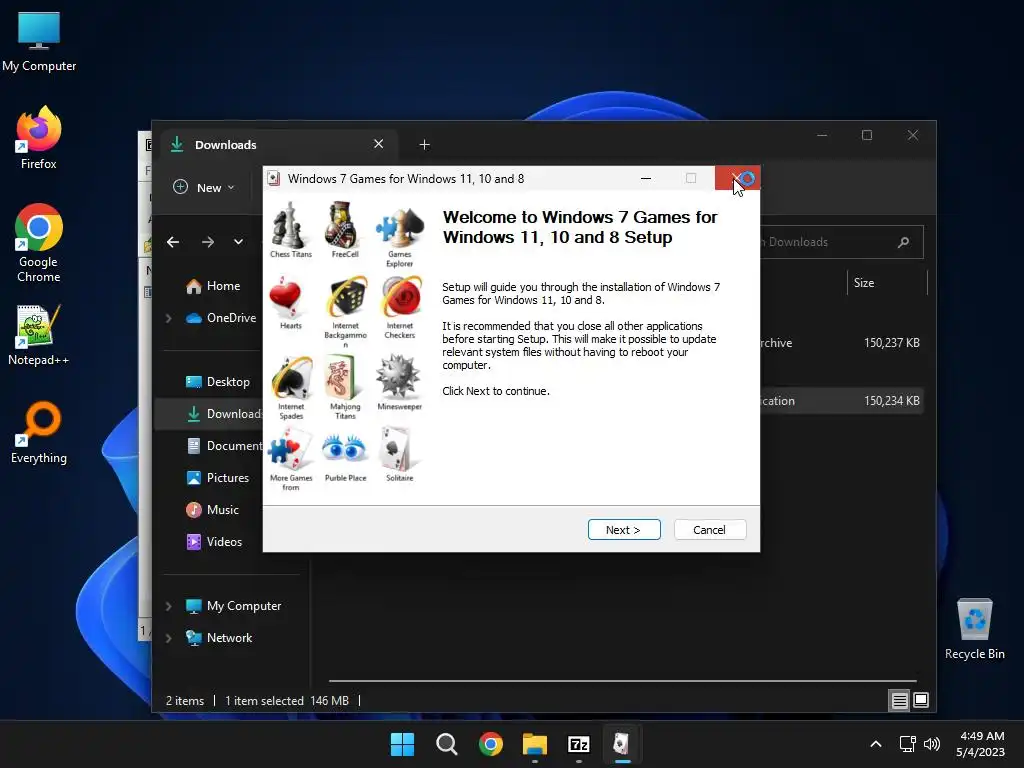Open Notepad++ desktop shortcut
Image resolution: width=1024 pixels, height=768 pixels.
(39, 335)
